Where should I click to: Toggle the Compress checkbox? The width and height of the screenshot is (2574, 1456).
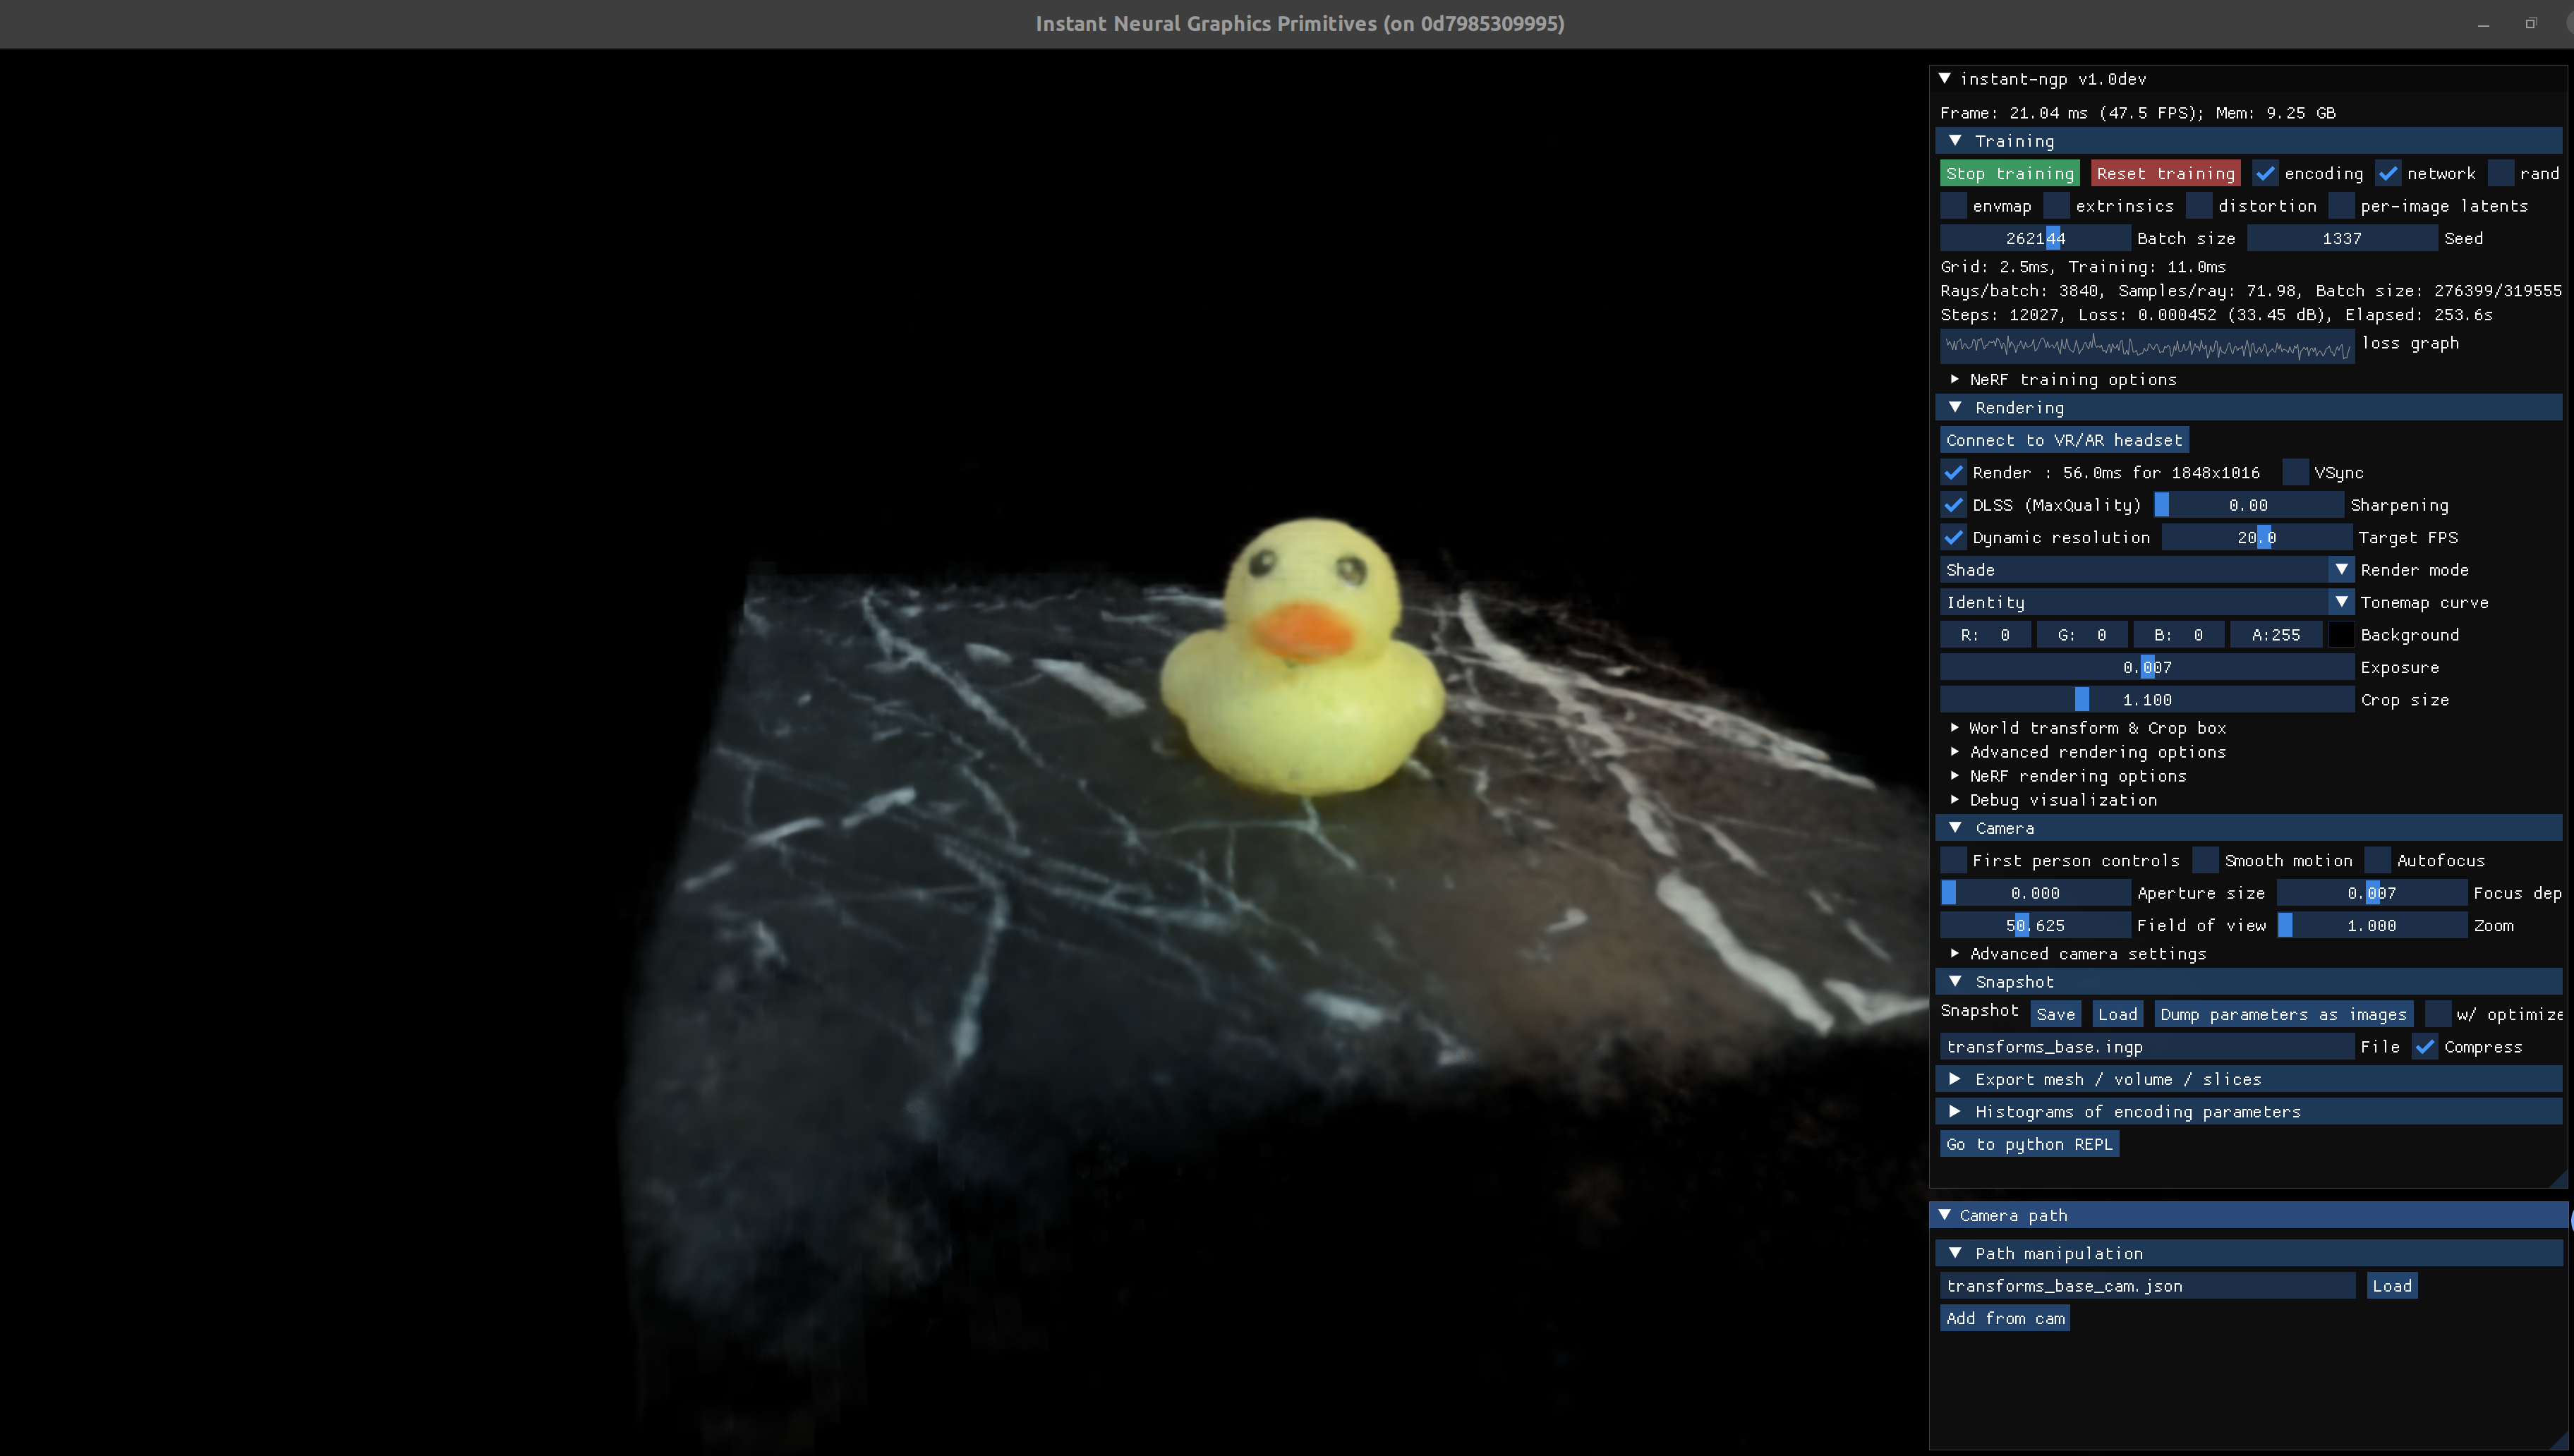(2425, 1047)
